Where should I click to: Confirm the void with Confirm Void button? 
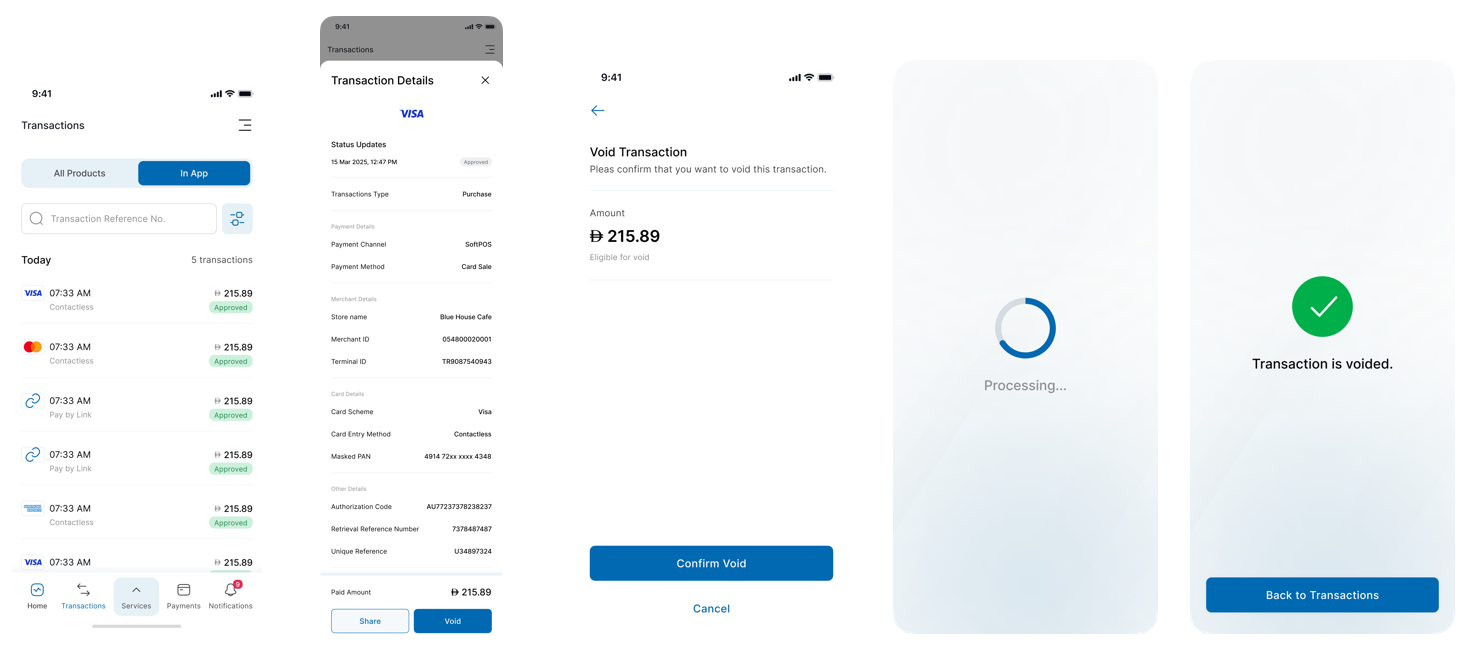(711, 563)
